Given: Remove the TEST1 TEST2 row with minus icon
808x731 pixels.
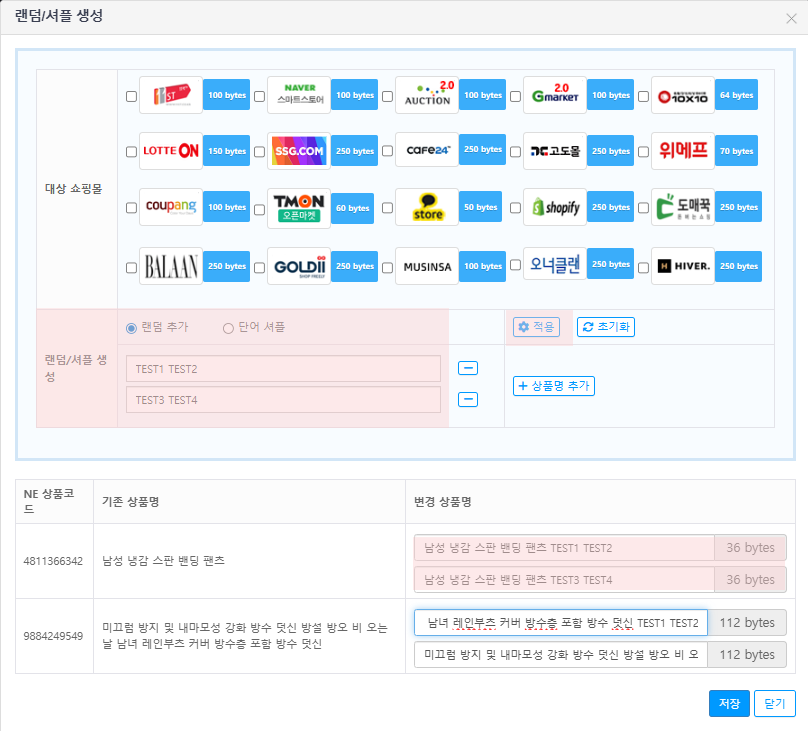Looking at the screenshot, I should pos(468,368).
